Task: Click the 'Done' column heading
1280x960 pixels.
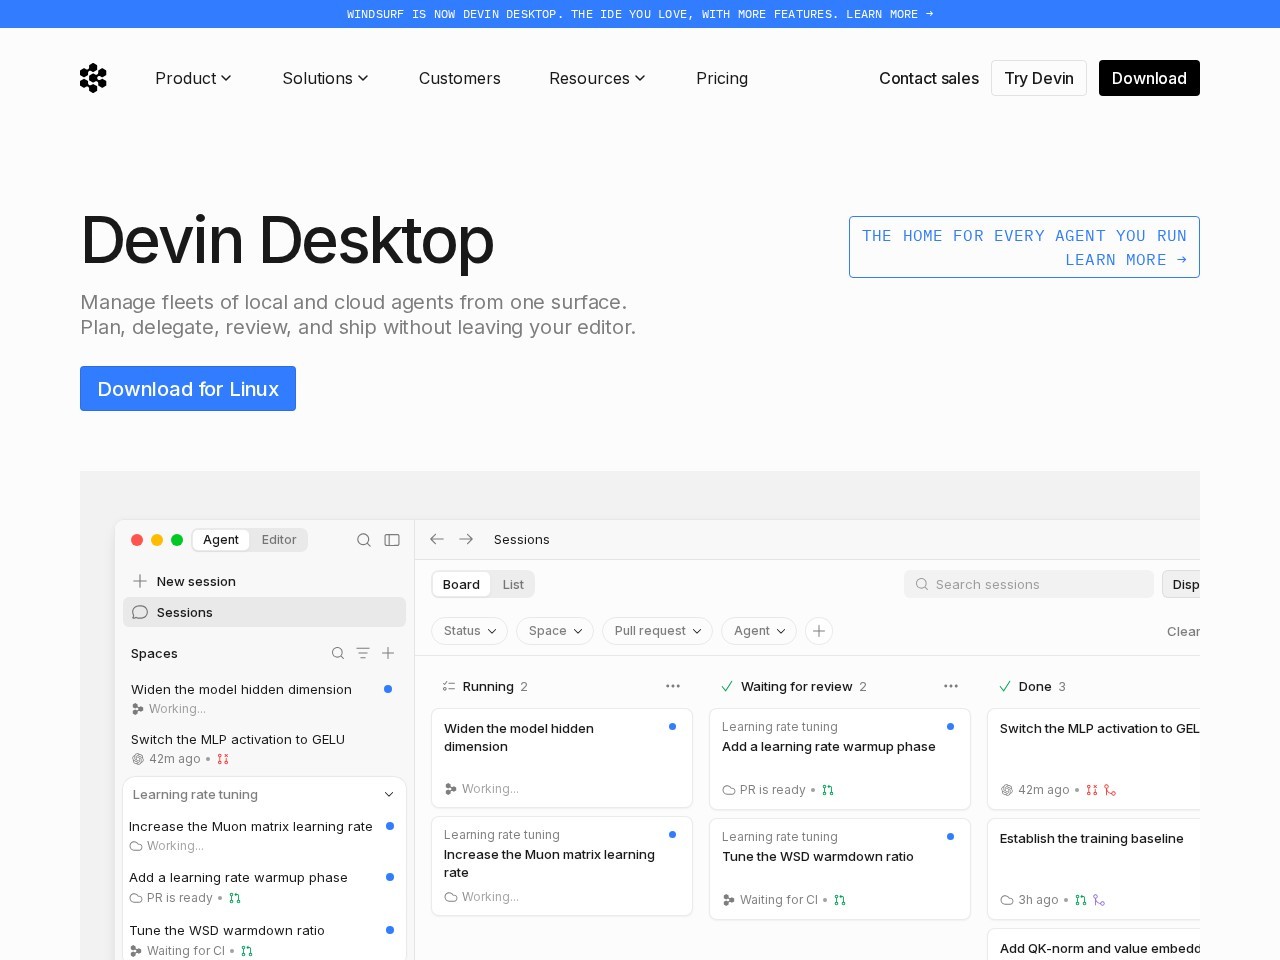Action: (1035, 687)
